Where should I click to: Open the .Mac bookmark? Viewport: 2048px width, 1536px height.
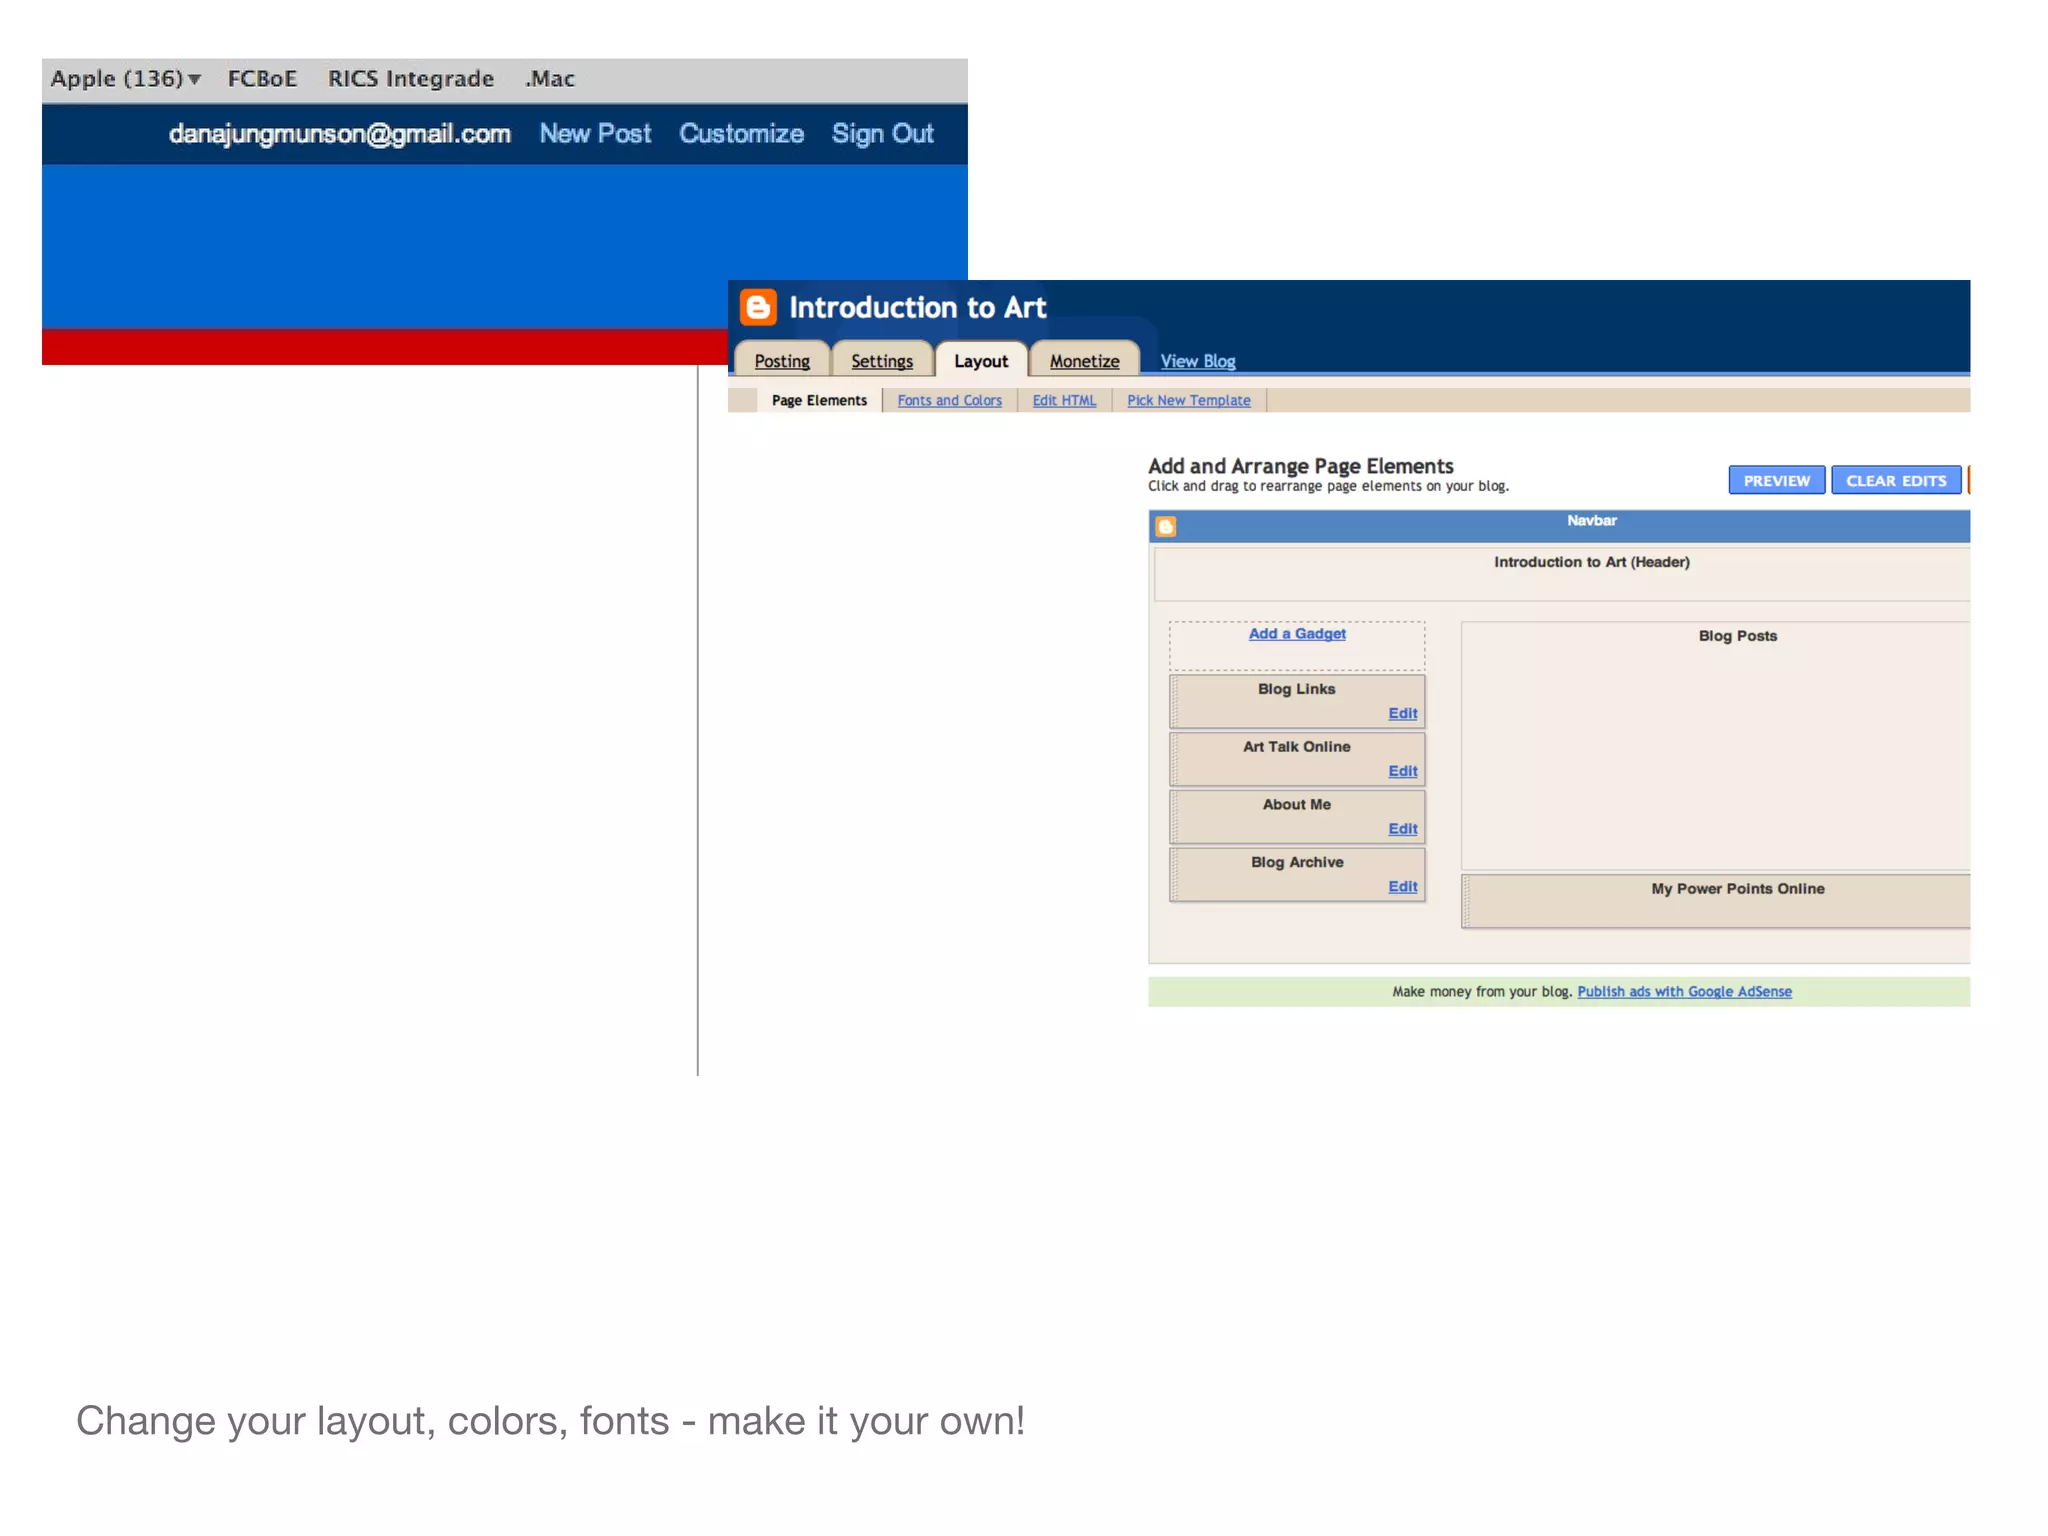550,79
